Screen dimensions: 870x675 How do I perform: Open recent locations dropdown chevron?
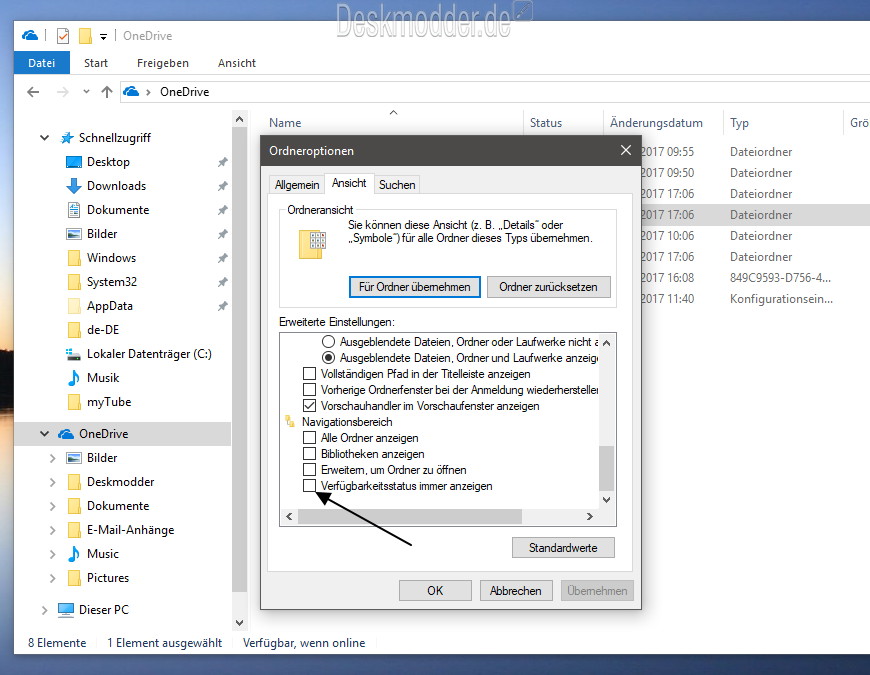[x=86, y=92]
